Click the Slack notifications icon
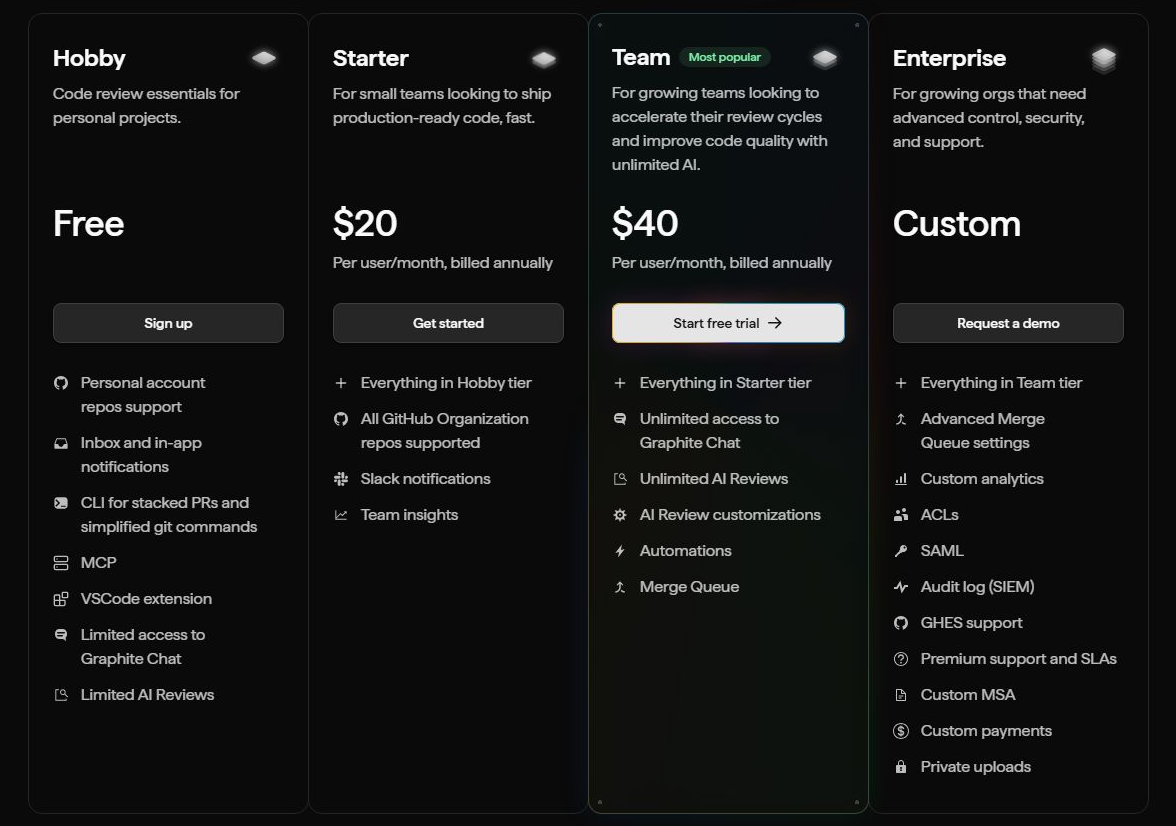Viewport: 1176px width, 826px height. pyautogui.click(x=340, y=479)
